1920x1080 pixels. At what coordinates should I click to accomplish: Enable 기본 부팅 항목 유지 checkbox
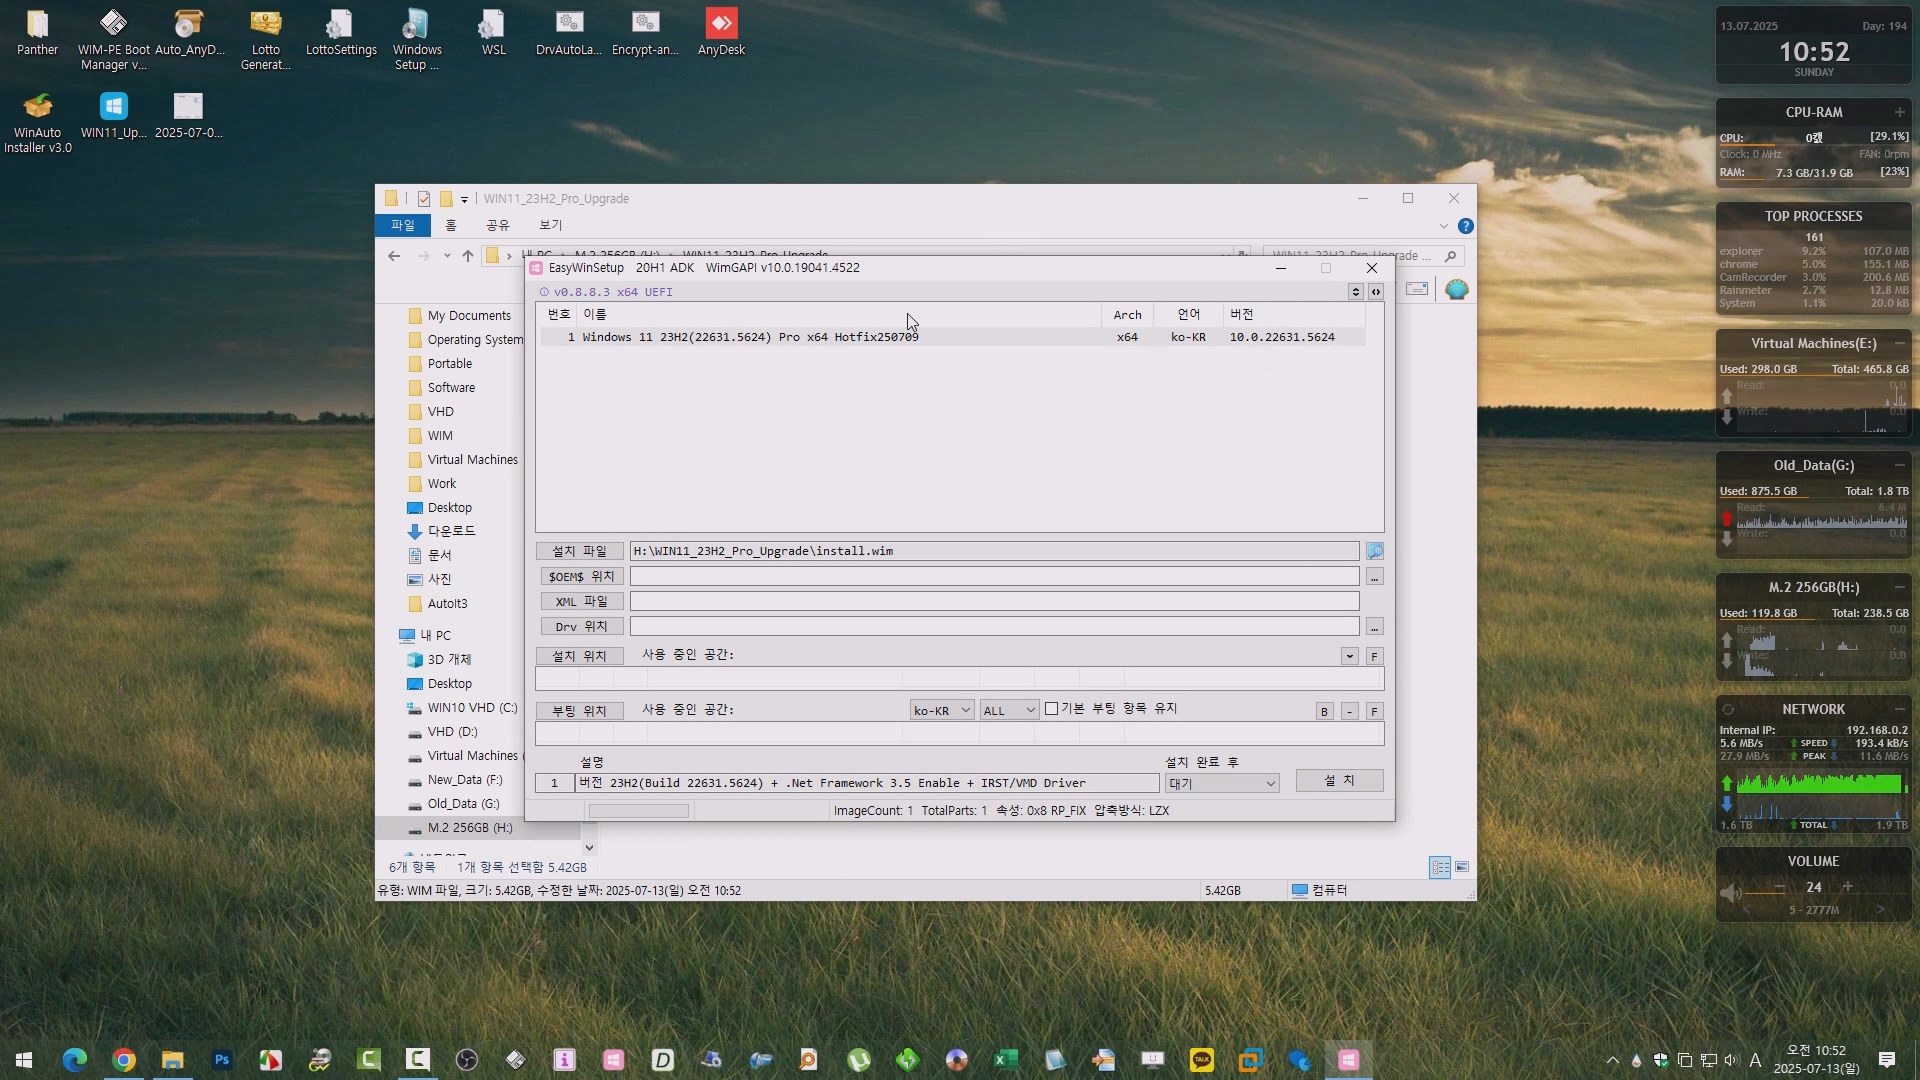(1051, 709)
